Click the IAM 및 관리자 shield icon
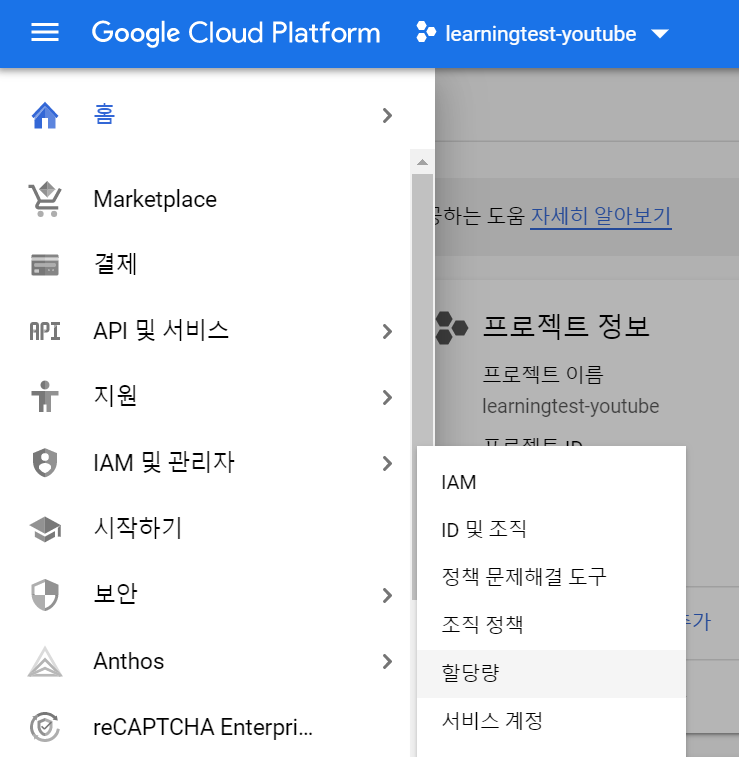Viewport: 739px width, 757px height. point(45,463)
